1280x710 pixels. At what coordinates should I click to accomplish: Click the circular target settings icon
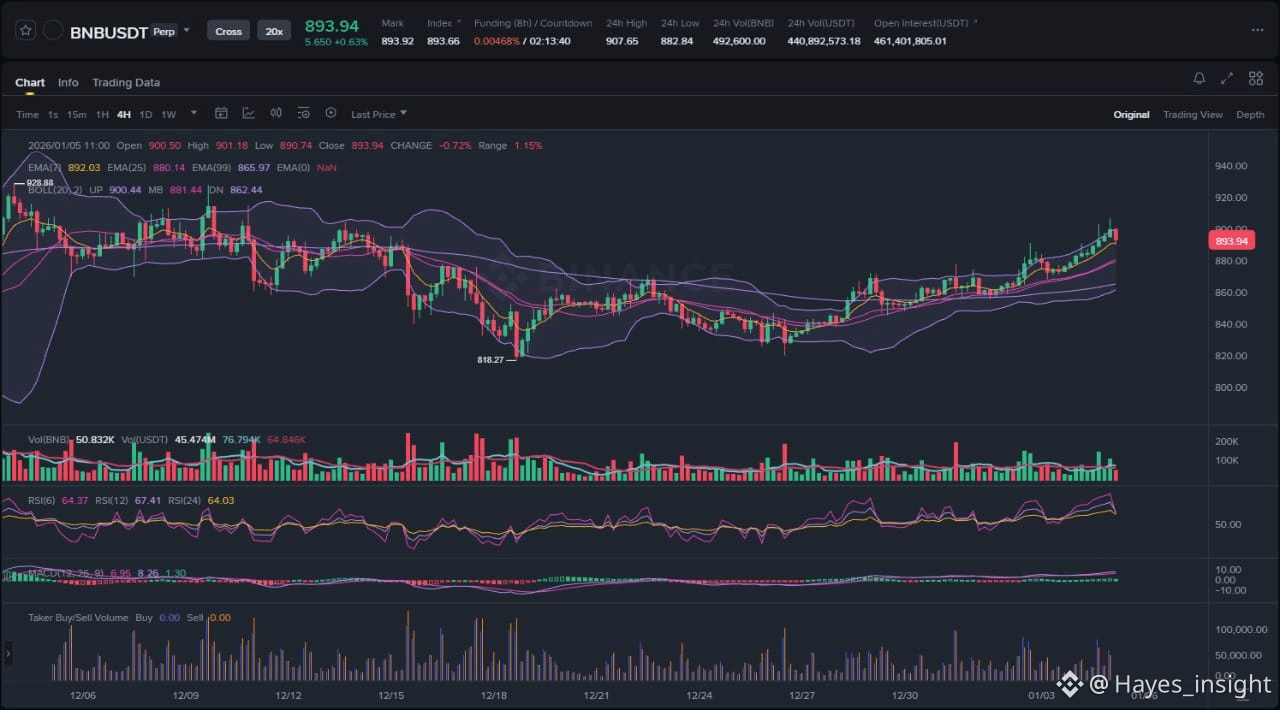coord(331,114)
